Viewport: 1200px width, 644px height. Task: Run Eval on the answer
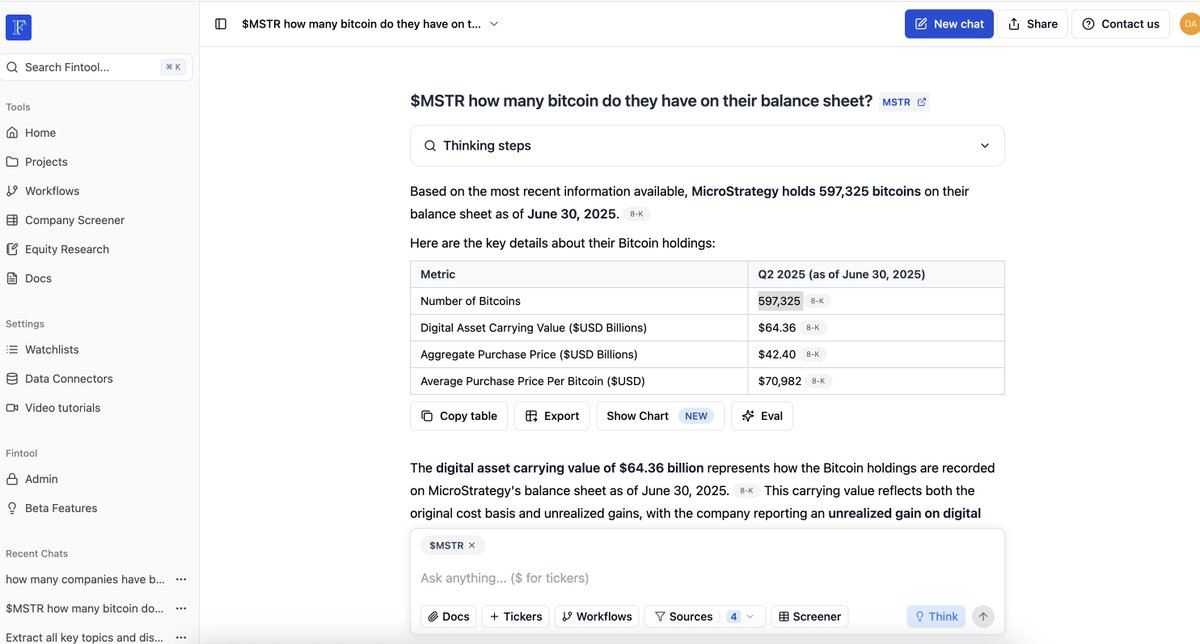[x=762, y=416]
